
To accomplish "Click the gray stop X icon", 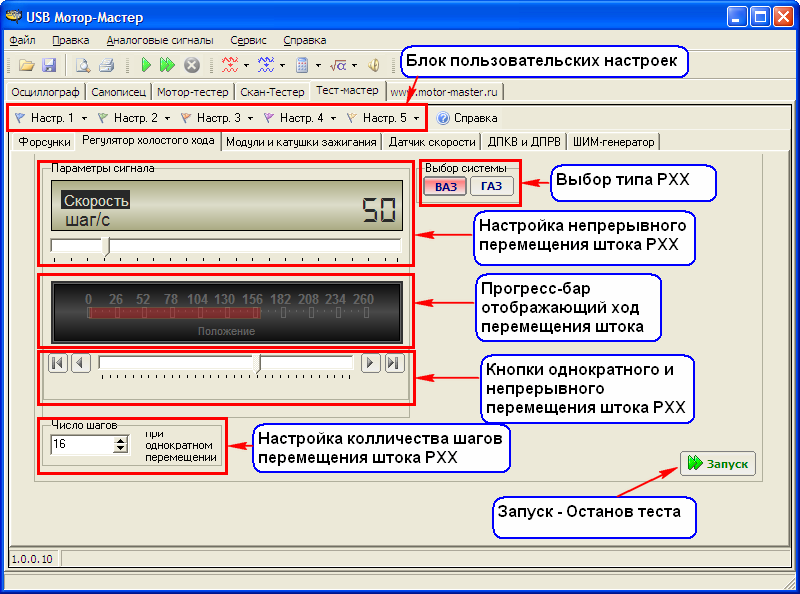I will pos(191,65).
